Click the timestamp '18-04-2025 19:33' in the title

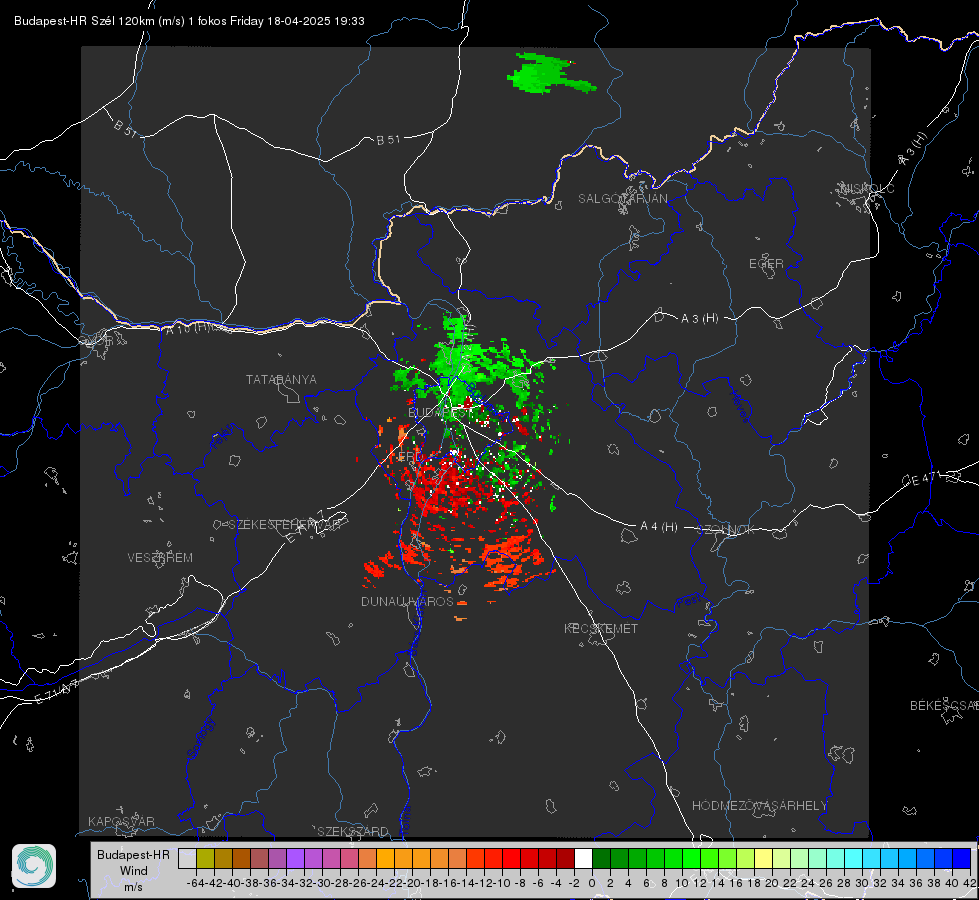pos(316,21)
